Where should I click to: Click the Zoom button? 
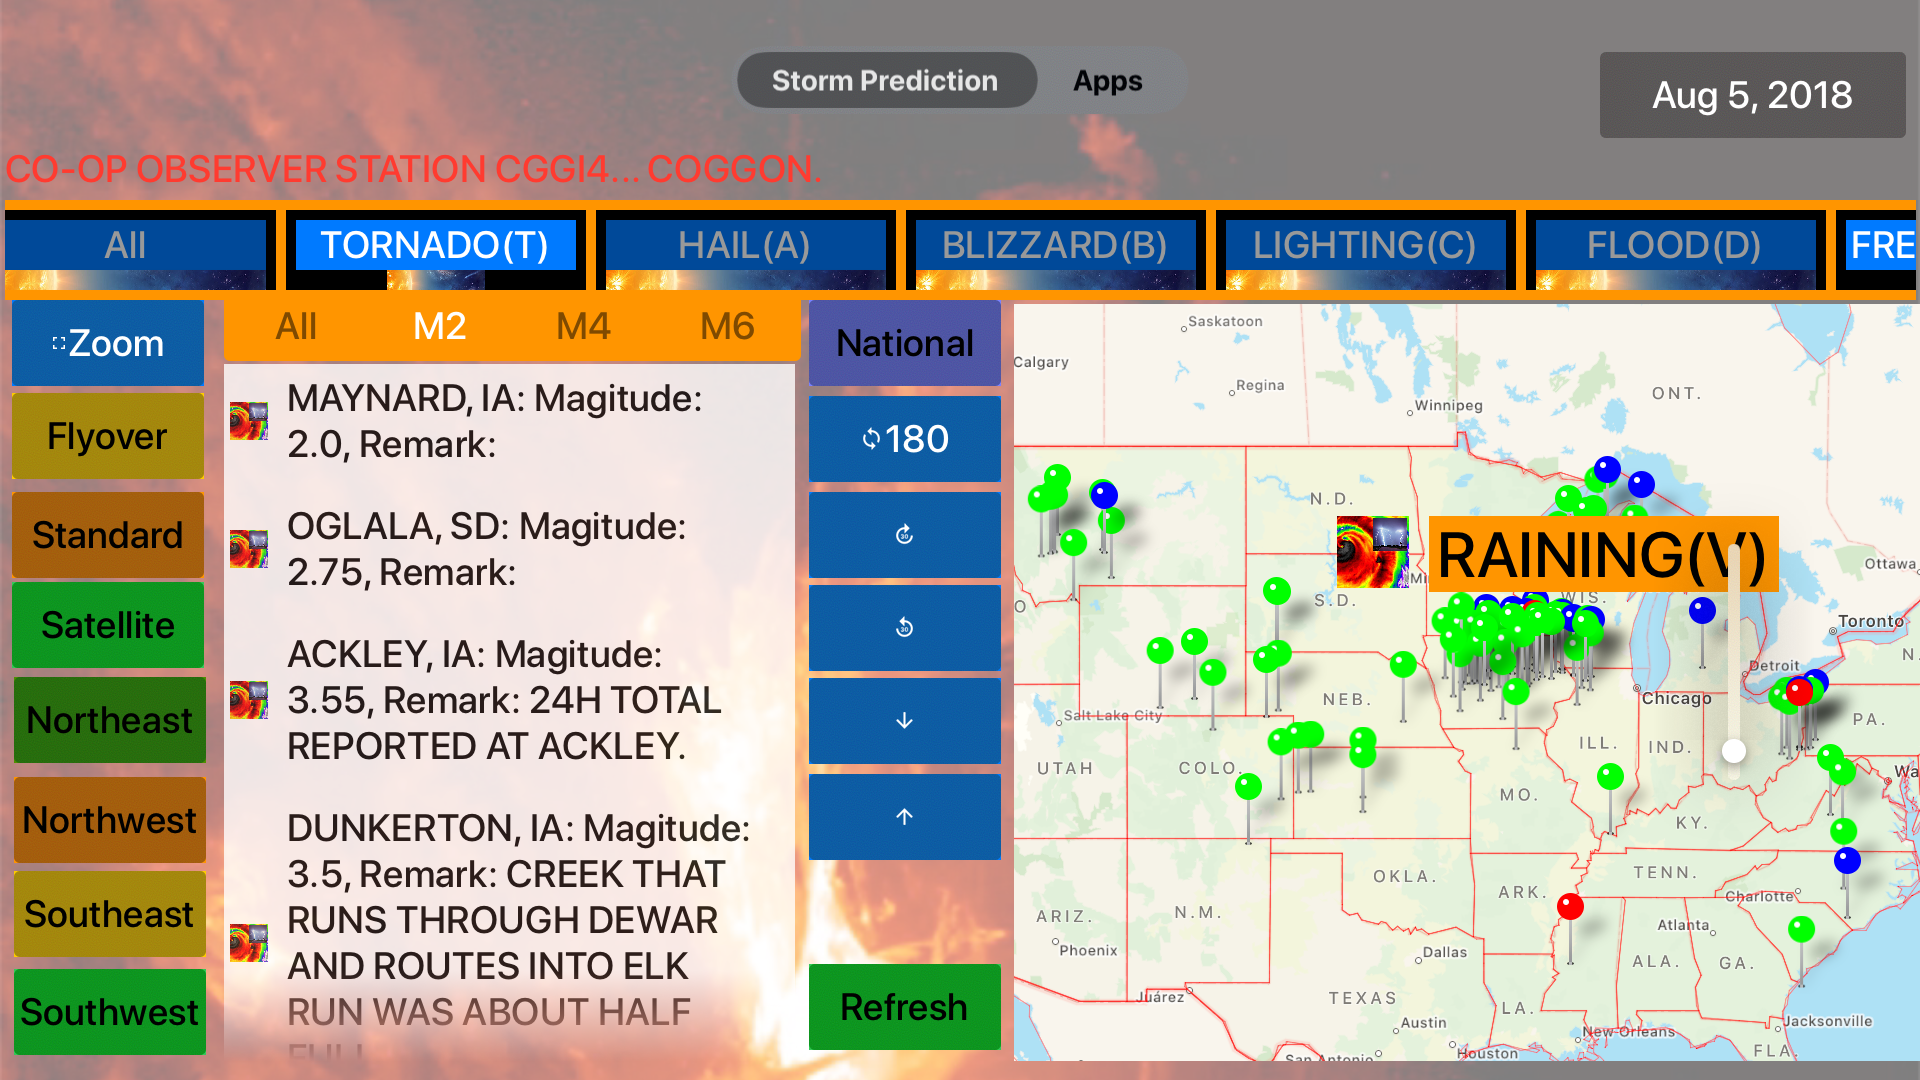[108, 343]
